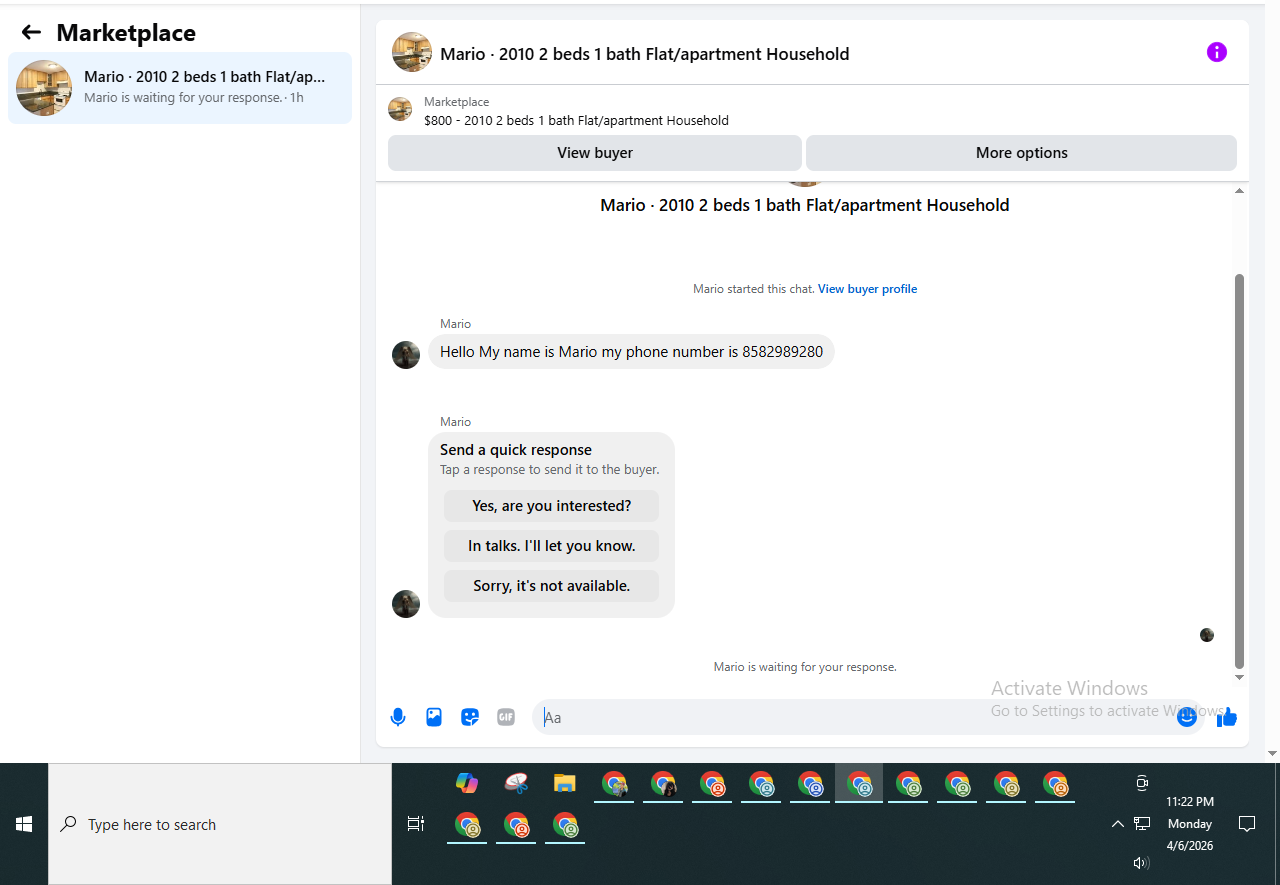Image resolution: width=1280 pixels, height=885 pixels.
Task: Open the taskbar clock showing 11:22 PM
Action: coord(1190,824)
